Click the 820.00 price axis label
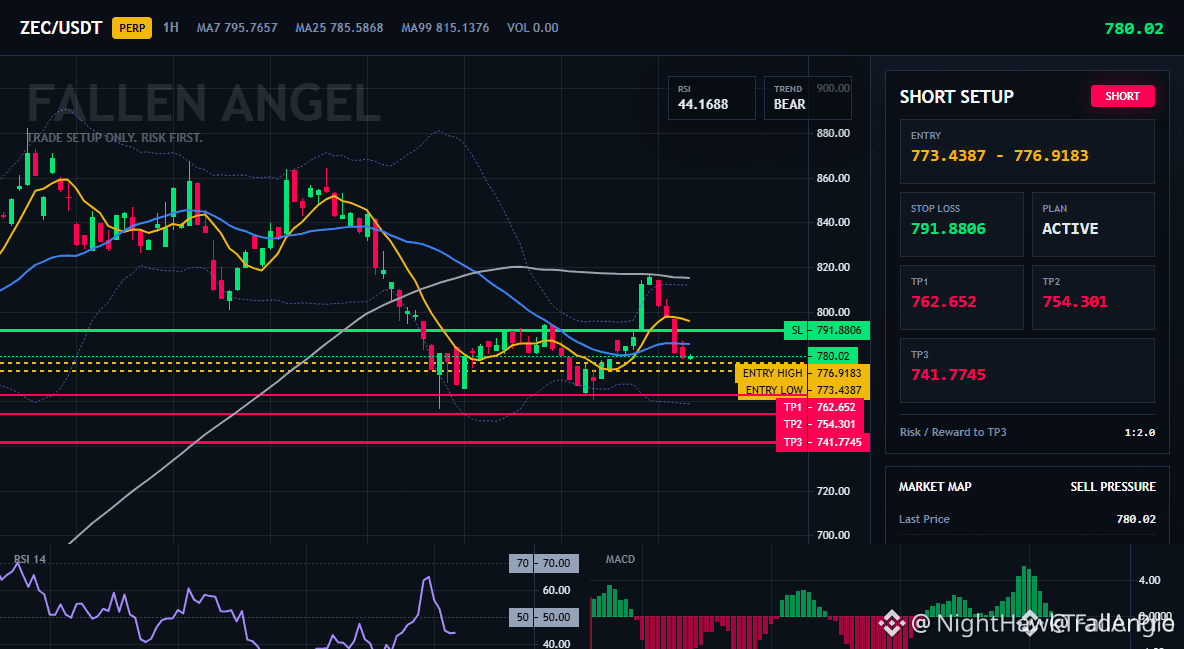 833,267
